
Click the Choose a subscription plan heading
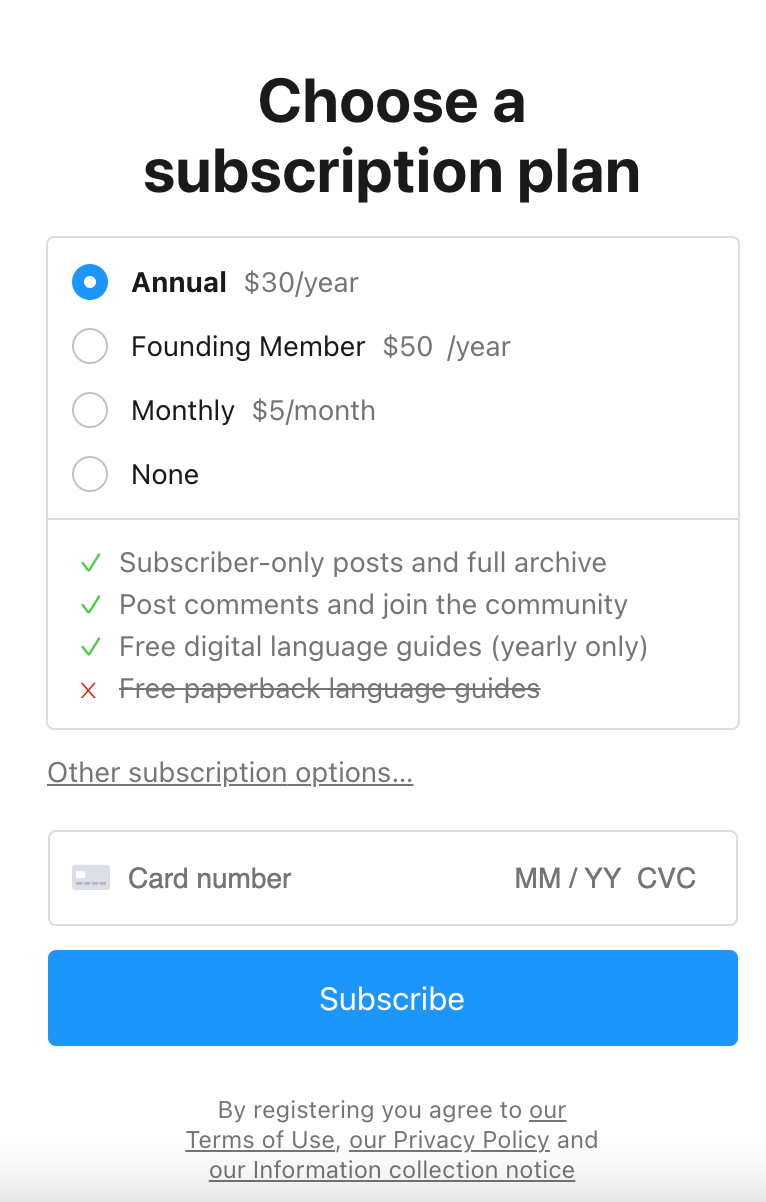(392, 136)
